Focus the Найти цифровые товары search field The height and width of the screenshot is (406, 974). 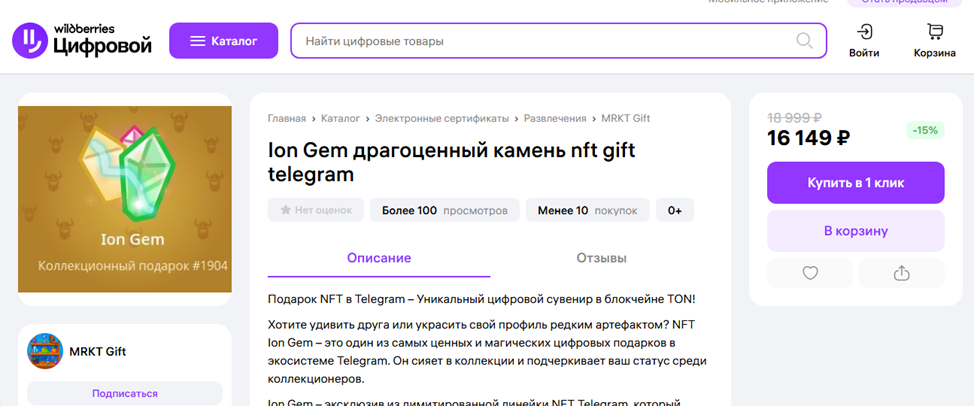[558, 41]
